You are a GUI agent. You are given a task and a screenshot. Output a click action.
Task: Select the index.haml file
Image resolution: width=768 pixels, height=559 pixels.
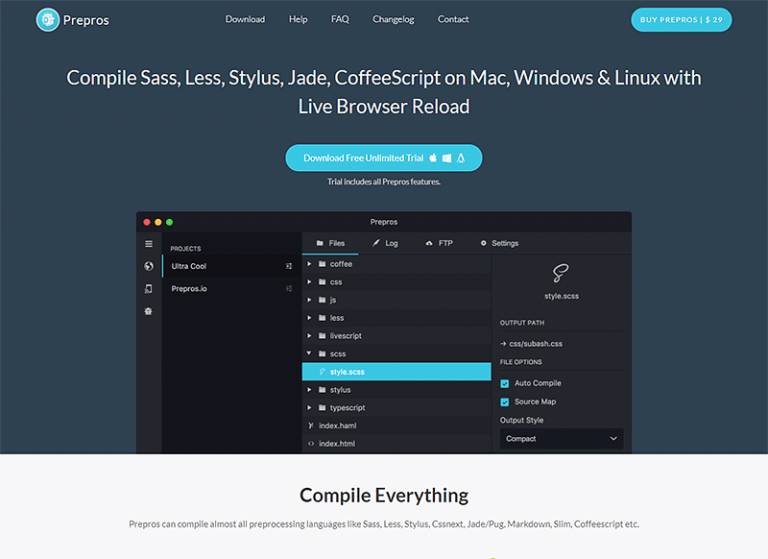[x=336, y=426]
